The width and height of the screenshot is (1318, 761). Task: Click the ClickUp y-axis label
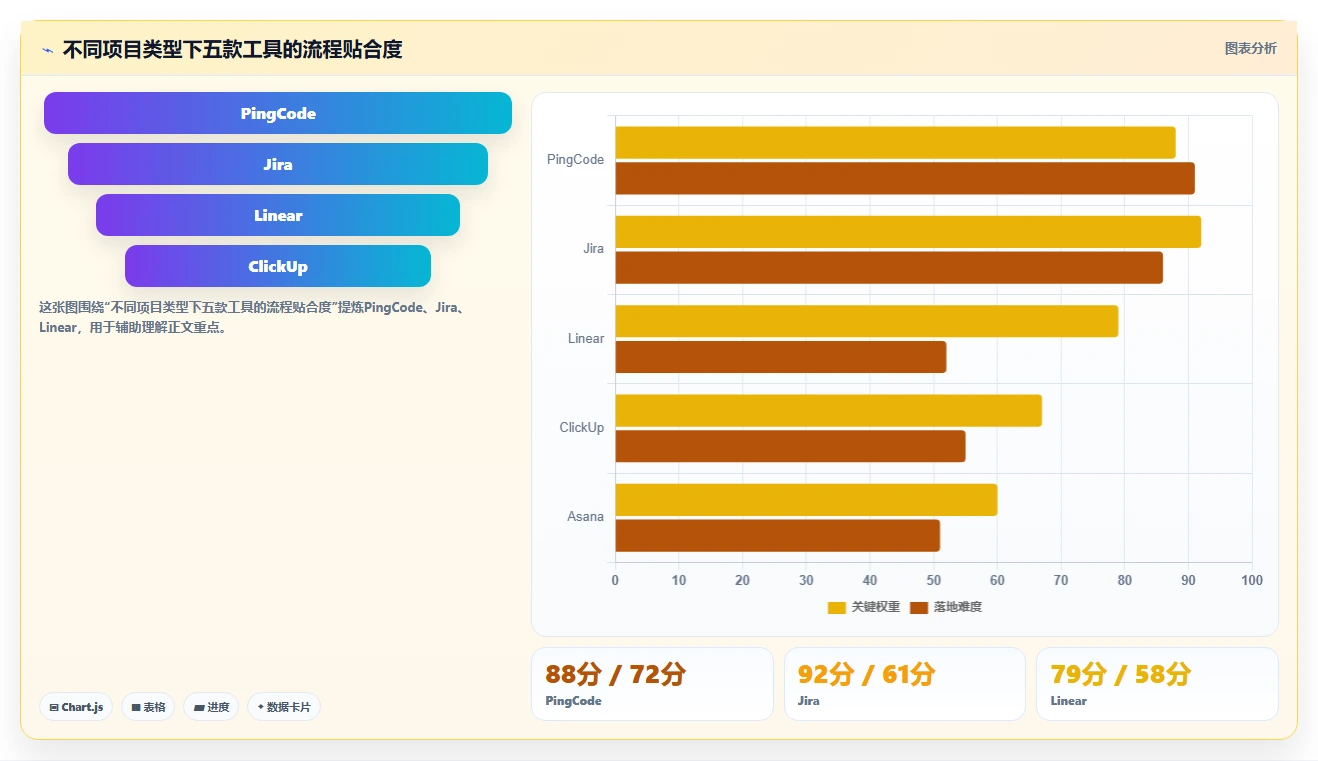[582, 428]
